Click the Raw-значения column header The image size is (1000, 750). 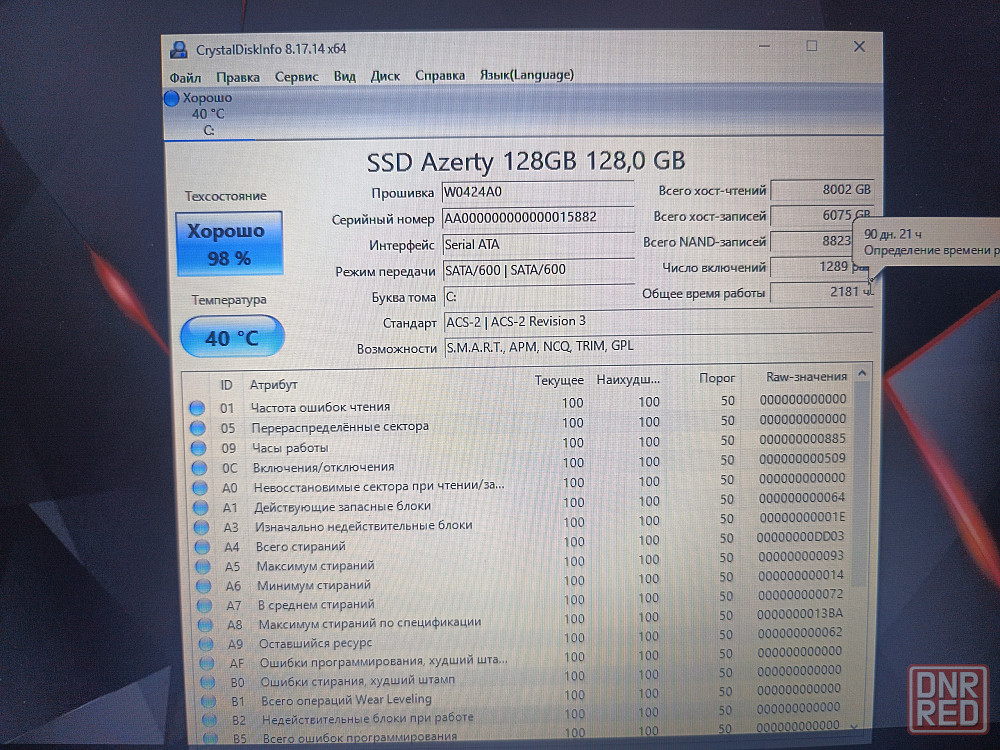pos(806,377)
